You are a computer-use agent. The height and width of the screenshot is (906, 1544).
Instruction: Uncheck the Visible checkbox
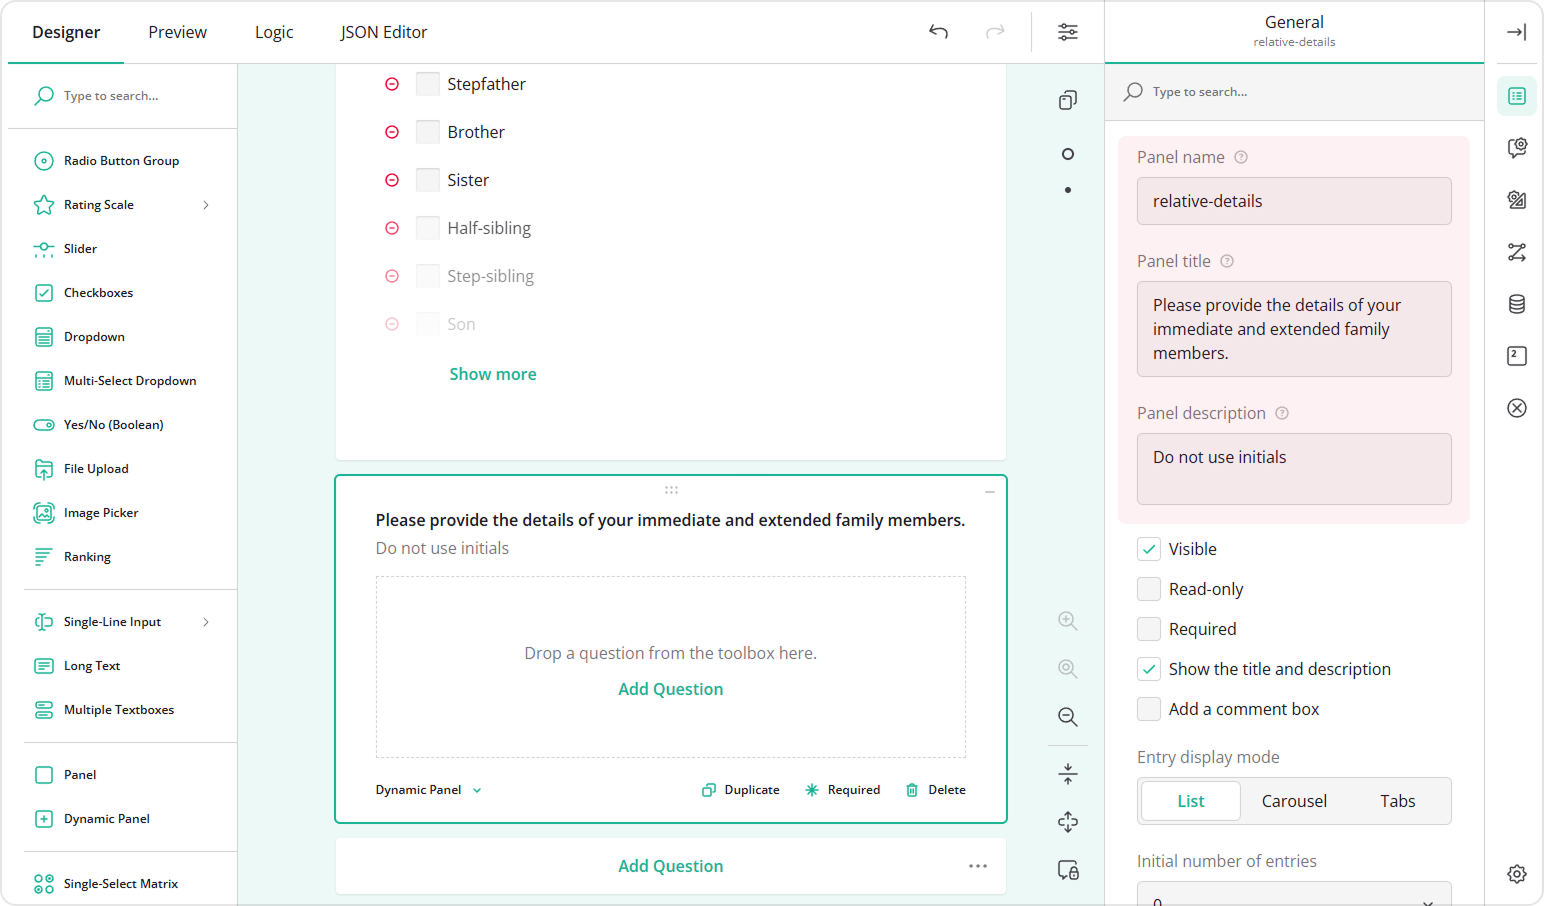(x=1148, y=549)
